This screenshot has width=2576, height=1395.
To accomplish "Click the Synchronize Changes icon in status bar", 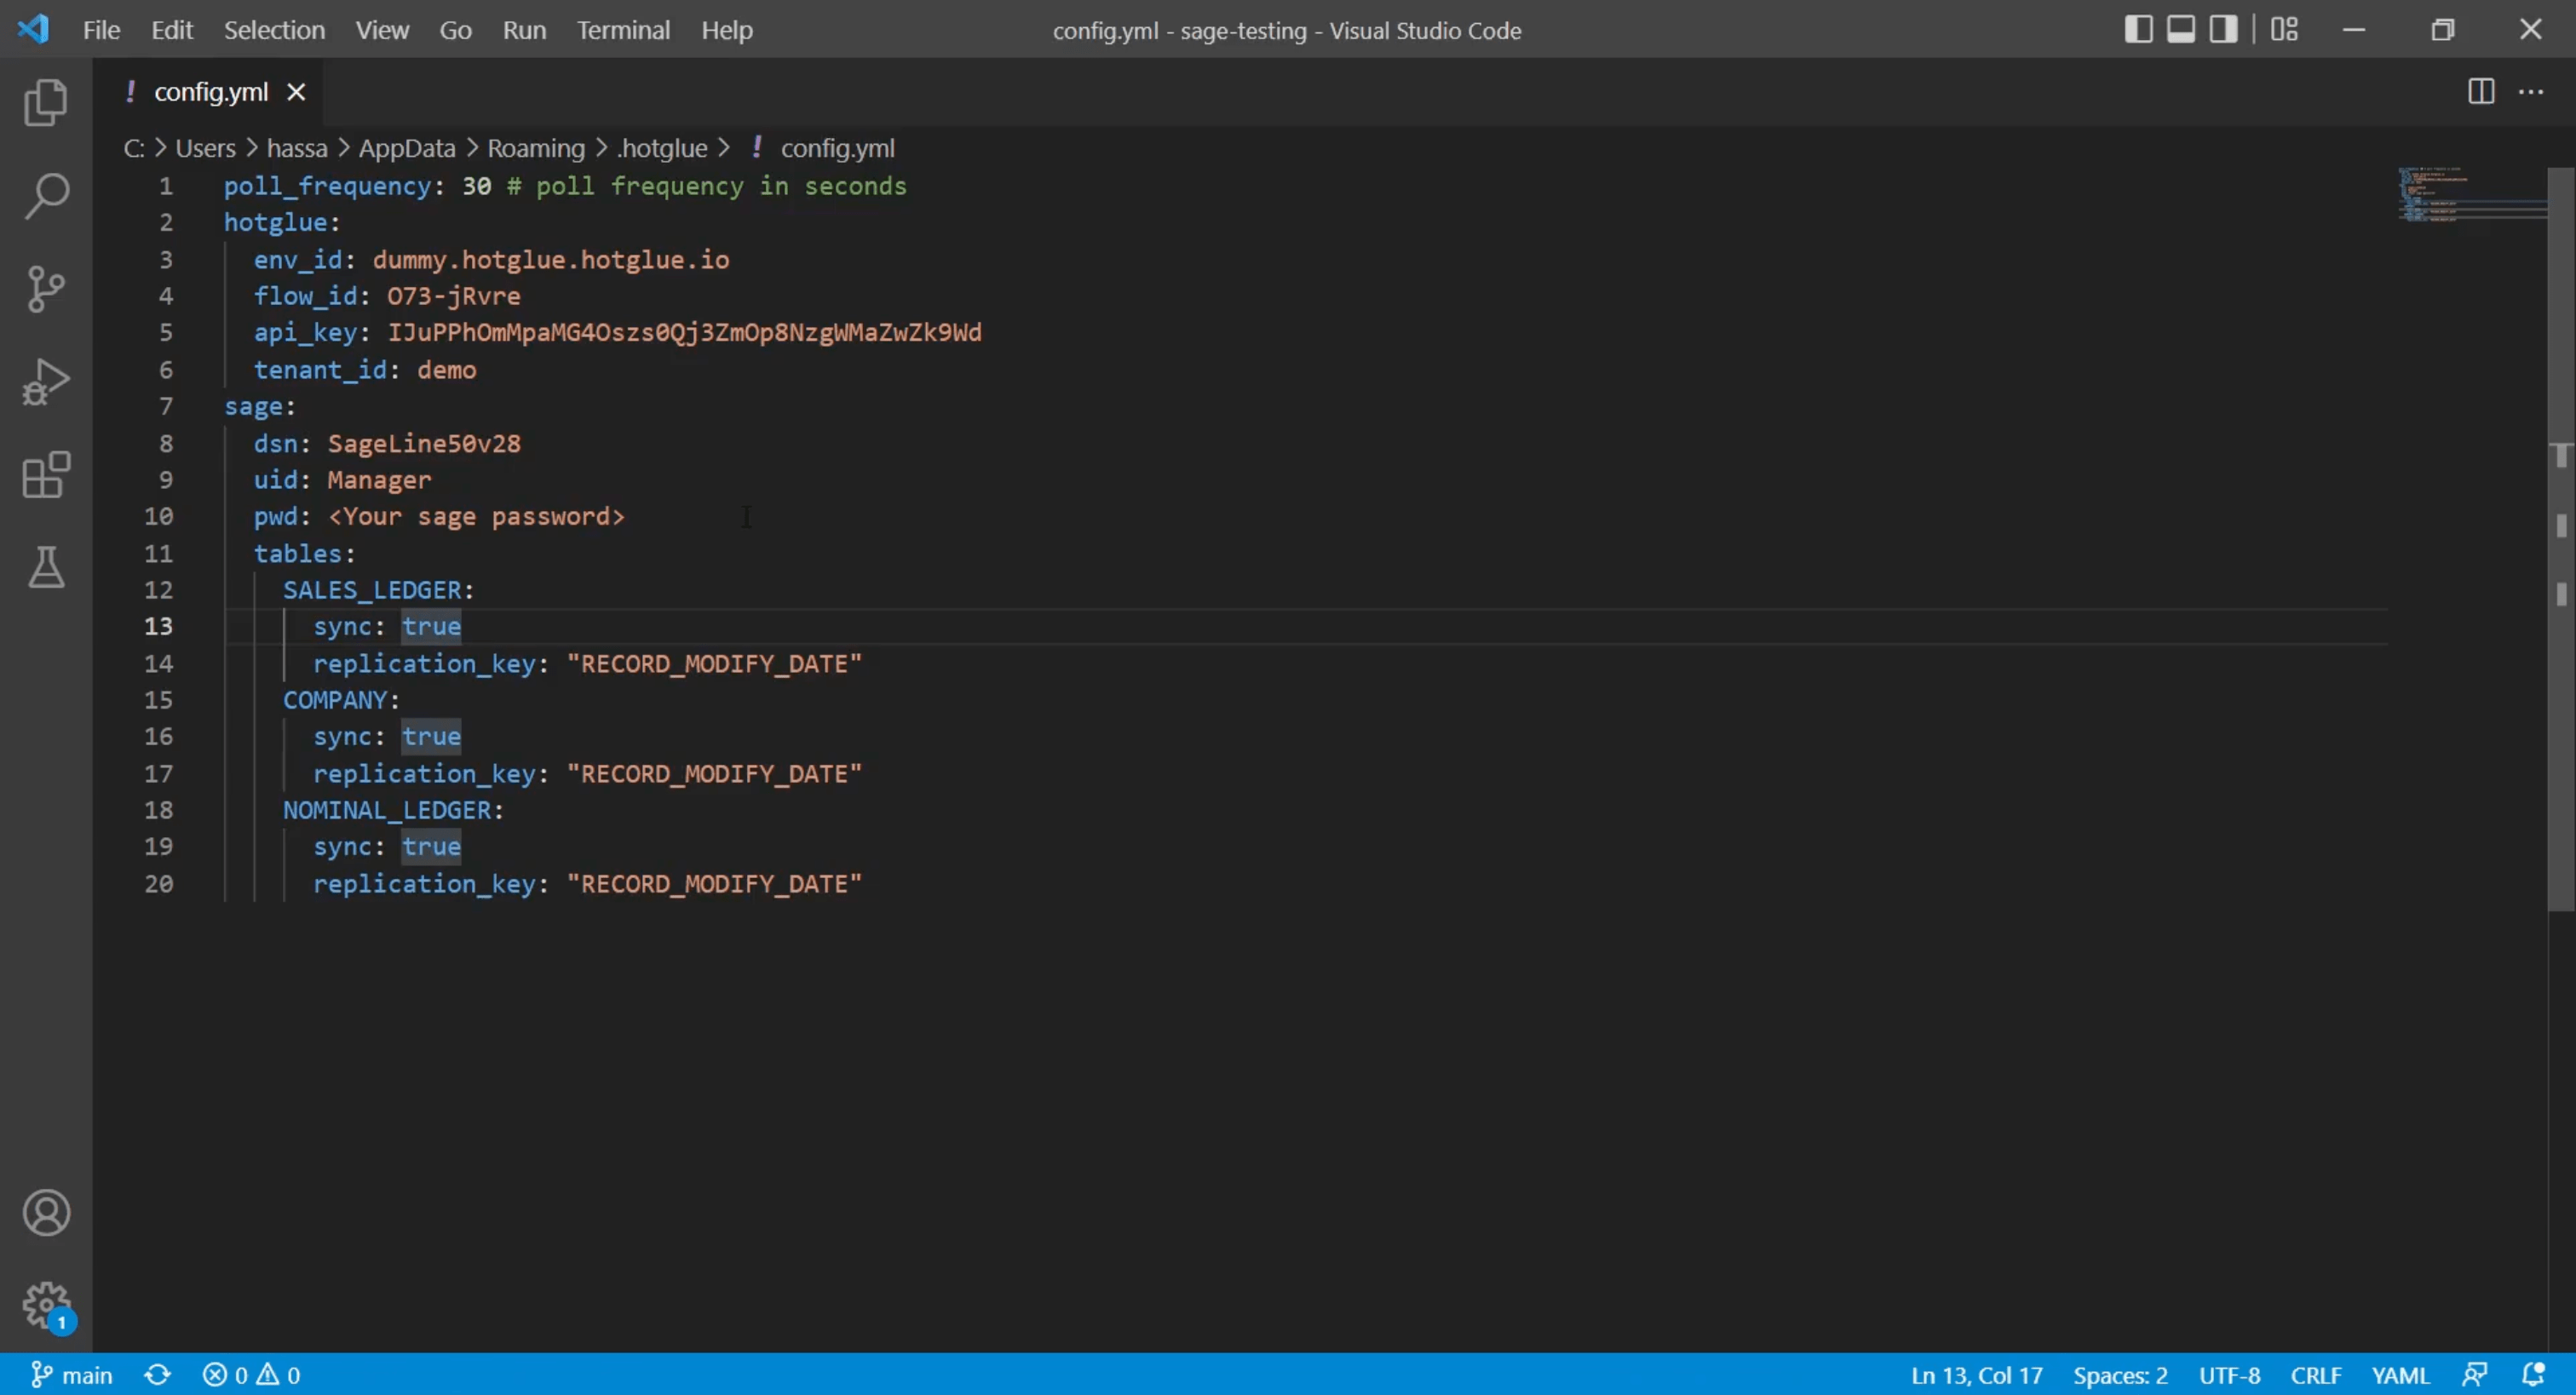I will (157, 1375).
